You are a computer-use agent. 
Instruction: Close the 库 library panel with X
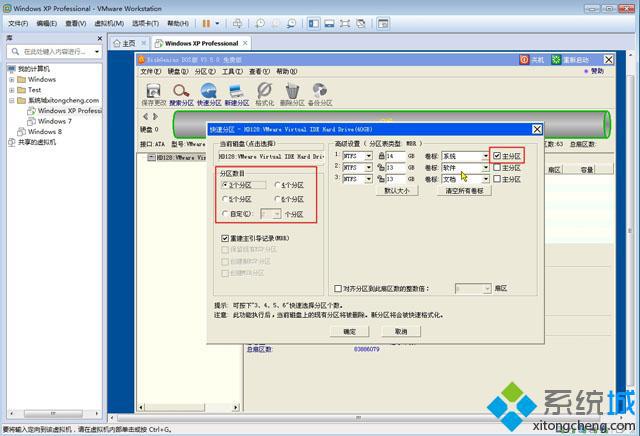click(100, 38)
